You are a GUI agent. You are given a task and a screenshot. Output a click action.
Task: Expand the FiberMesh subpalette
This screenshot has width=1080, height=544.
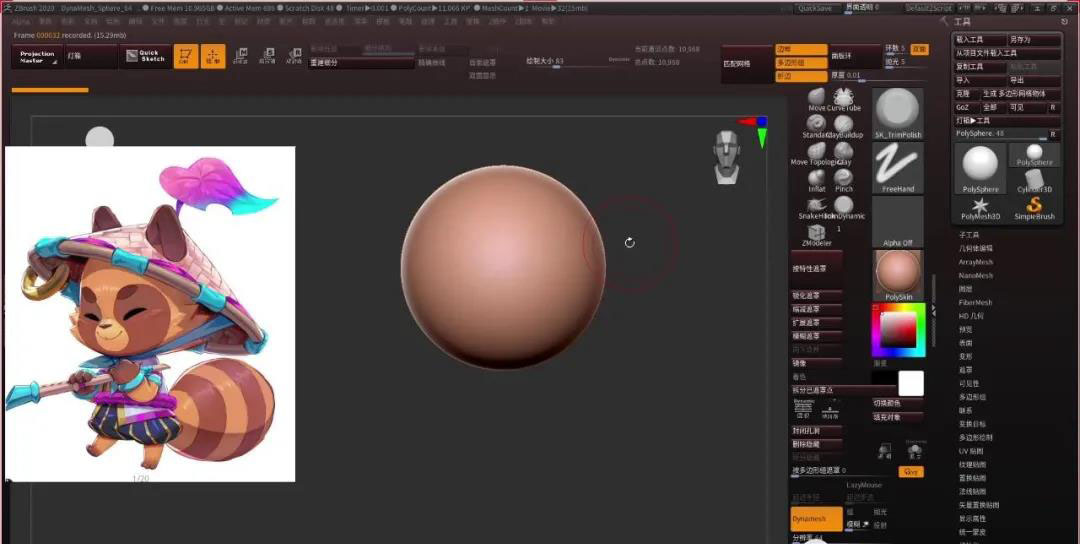975,302
